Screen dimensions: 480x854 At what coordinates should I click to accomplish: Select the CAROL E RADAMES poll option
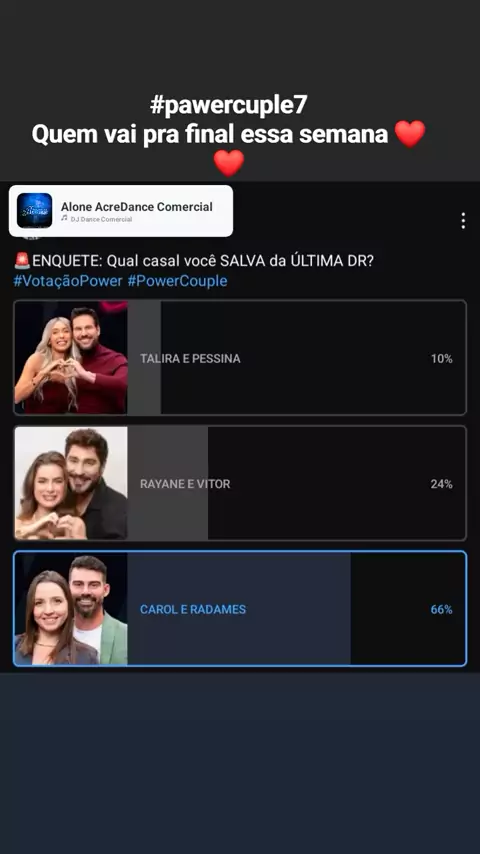coord(240,608)
